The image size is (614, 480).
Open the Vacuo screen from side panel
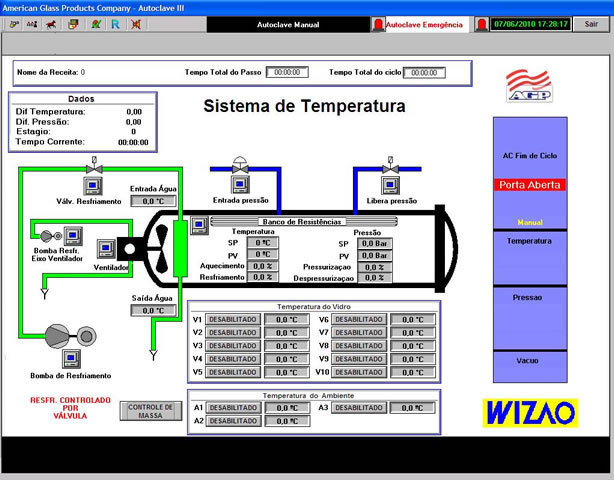[x=530, y=367]
